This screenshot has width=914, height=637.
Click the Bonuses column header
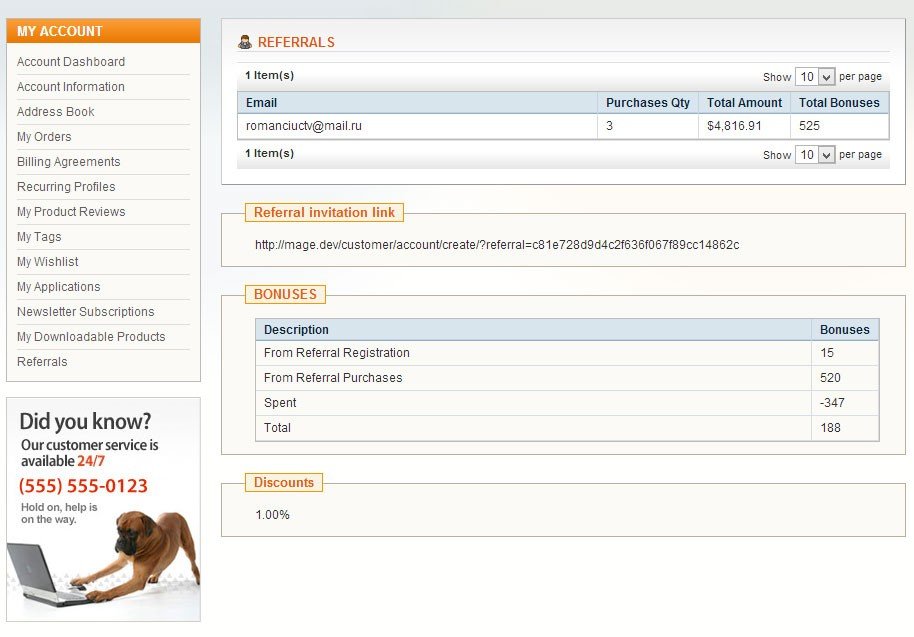845,330
